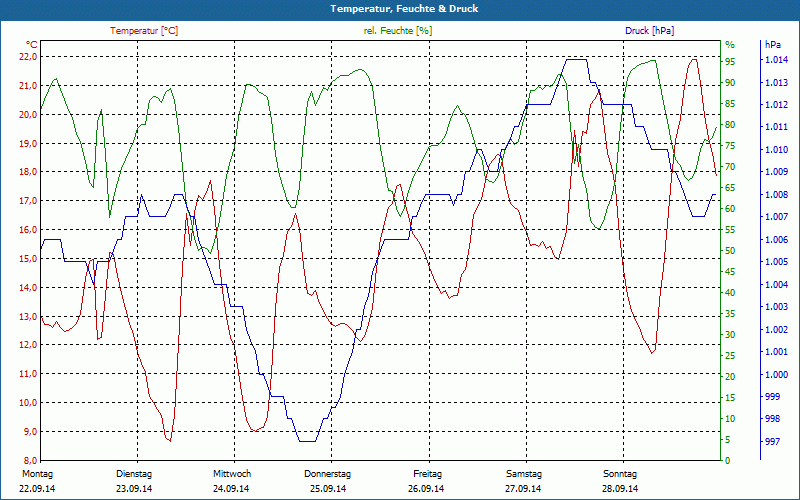Click the 60 humidity axis value
Viewport: 800px width, 500px height.
tap(730, 208)
